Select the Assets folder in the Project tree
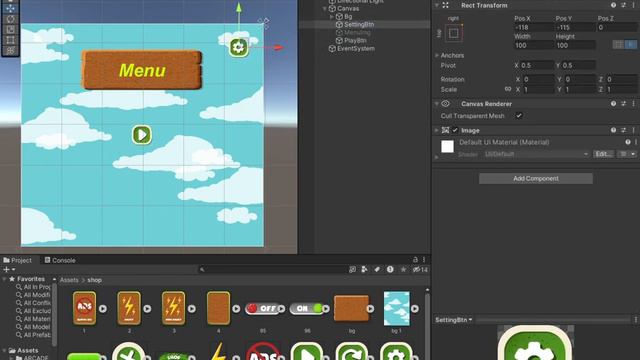The image size is (640, 360). [x=28, y=350]
